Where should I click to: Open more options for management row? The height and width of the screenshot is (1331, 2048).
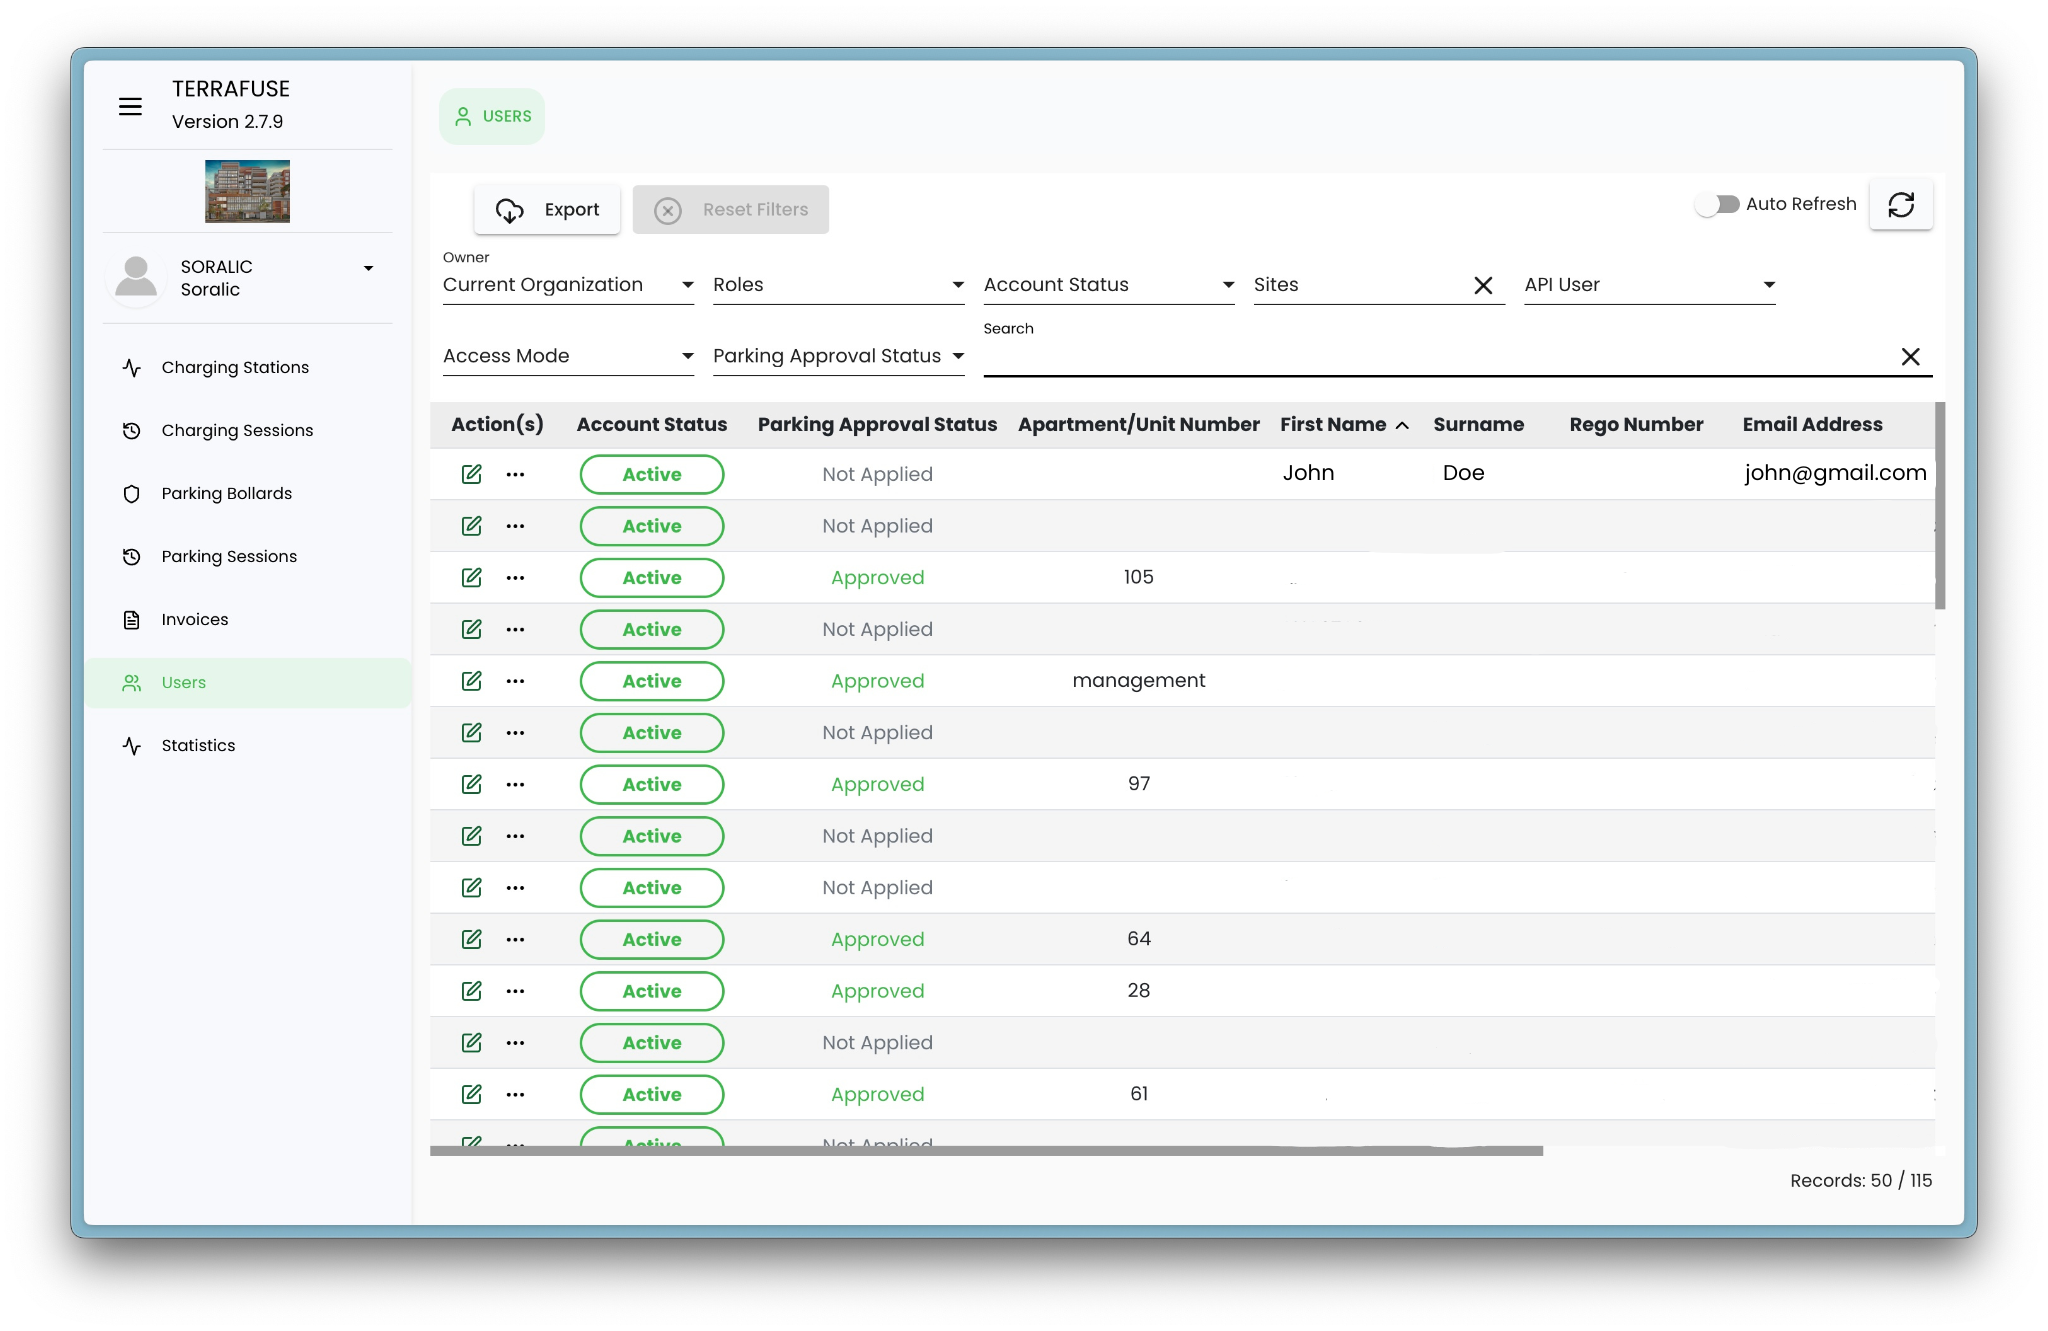(x=515, y=681)
